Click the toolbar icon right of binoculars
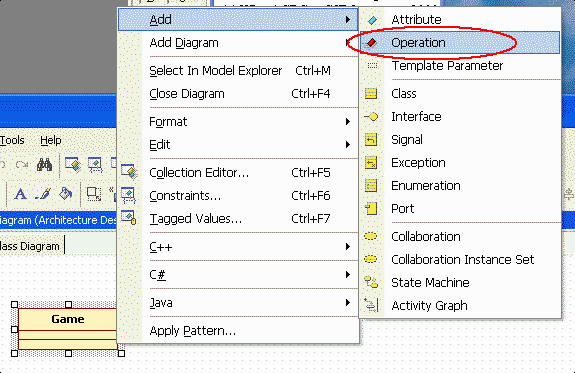 coord(73,165)
